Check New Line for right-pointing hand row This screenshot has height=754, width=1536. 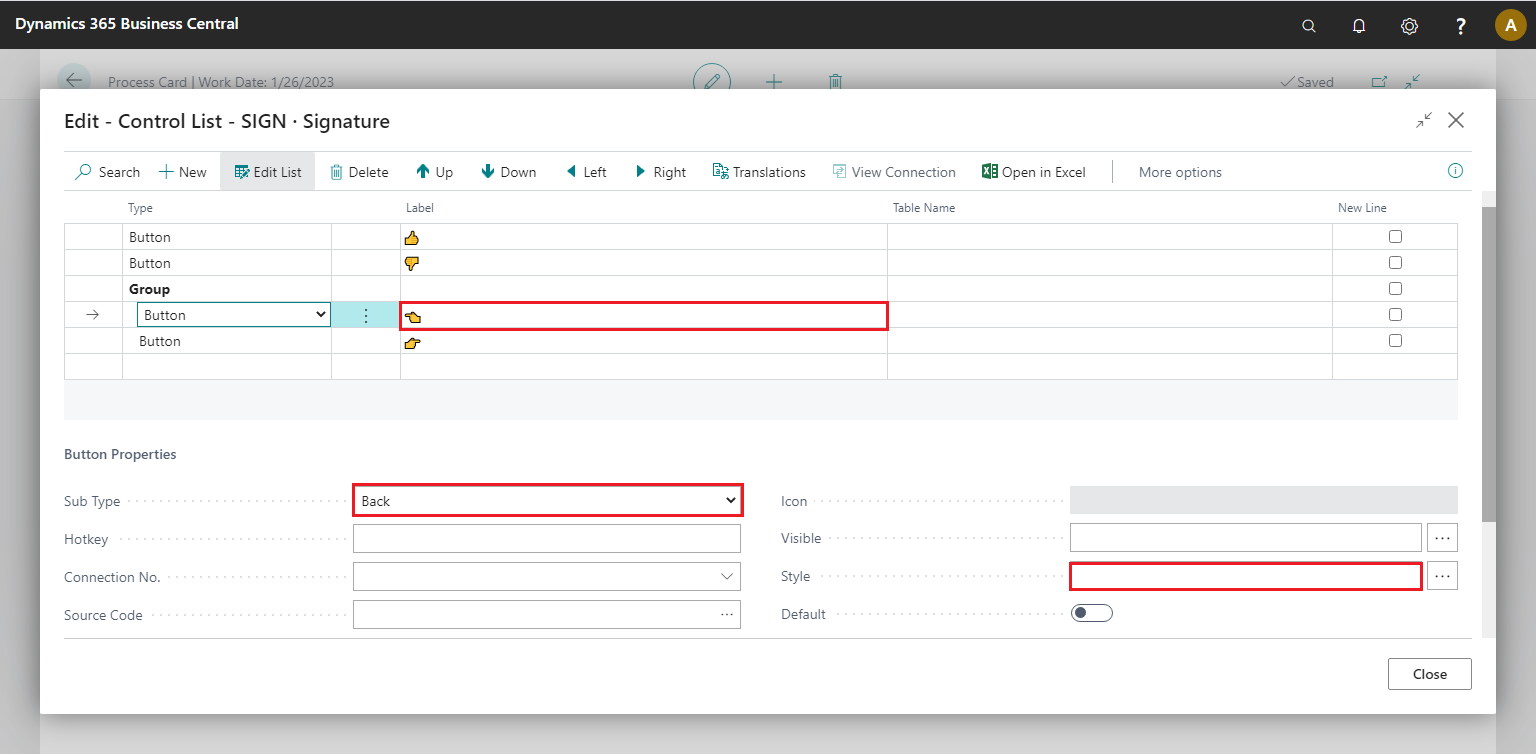tap(1395, 341)
